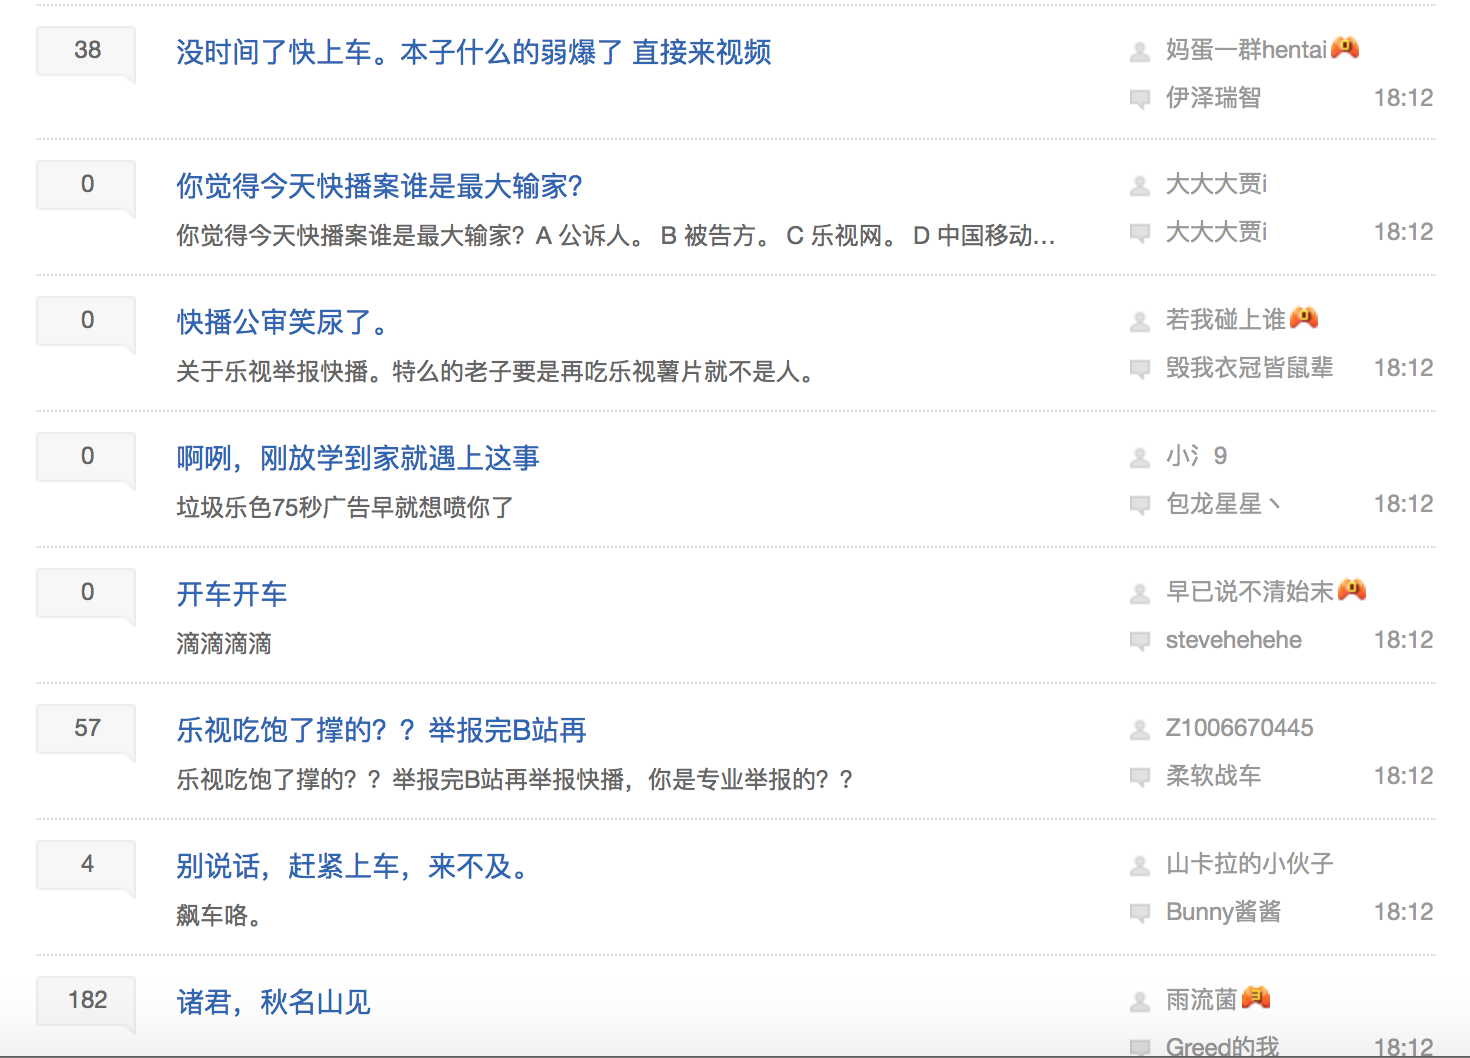Screen dimensions: 1470x1058
Task: Open the thread 啊咧，刚放学到家就遇上这事
Action: pyautogui.click(x=358, y=458)
